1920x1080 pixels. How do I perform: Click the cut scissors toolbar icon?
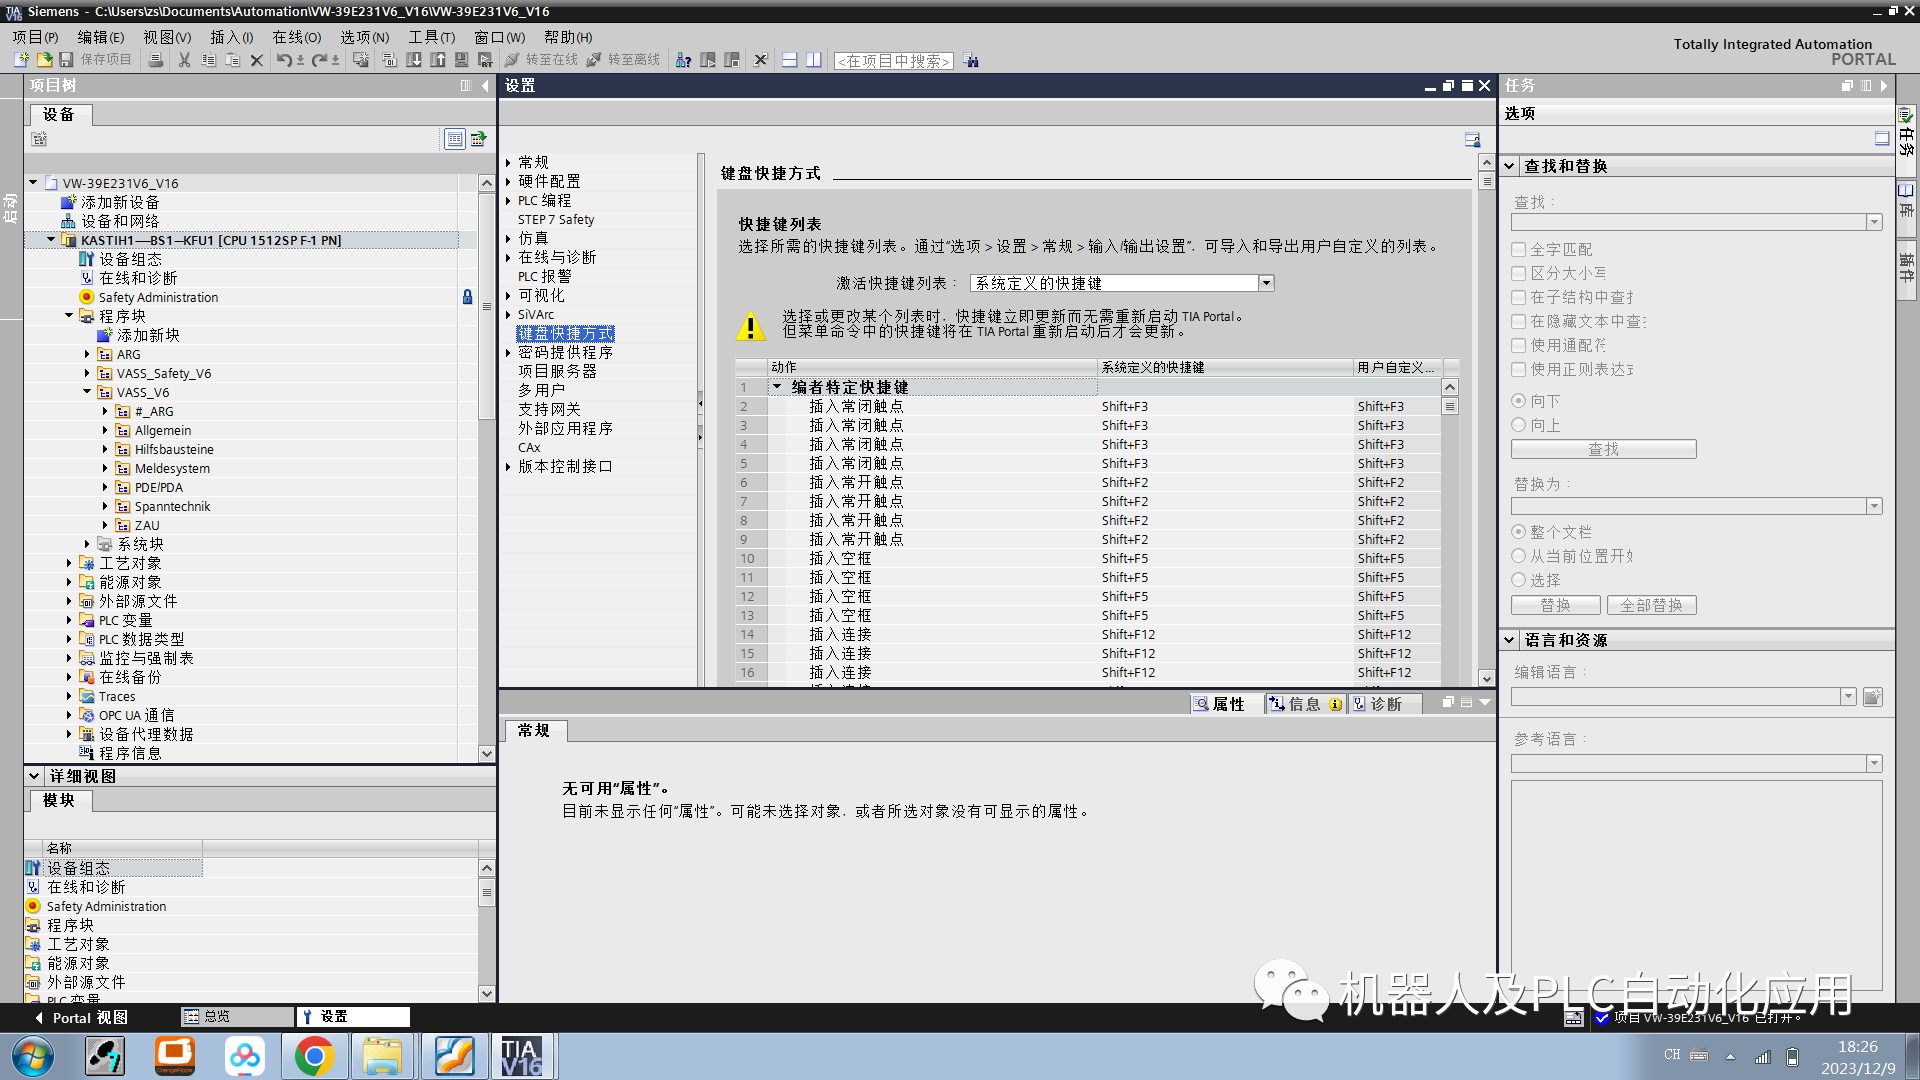[x=184, y=60]
